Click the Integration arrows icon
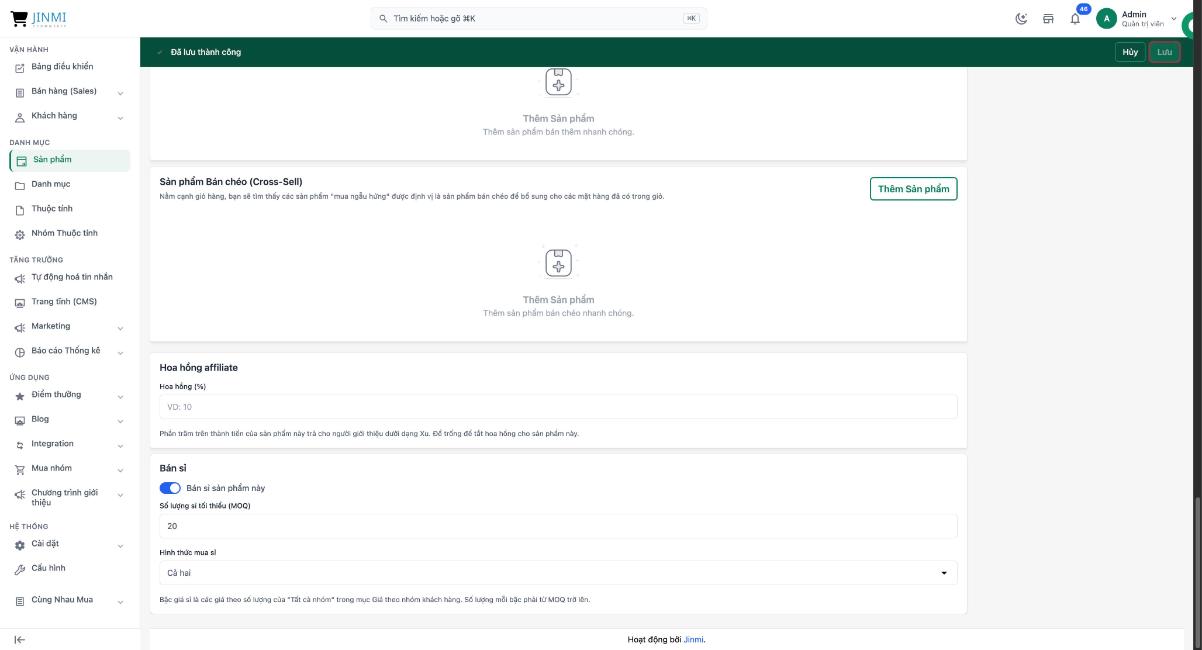Screen dimensions: 1202x650 [19, 445]
